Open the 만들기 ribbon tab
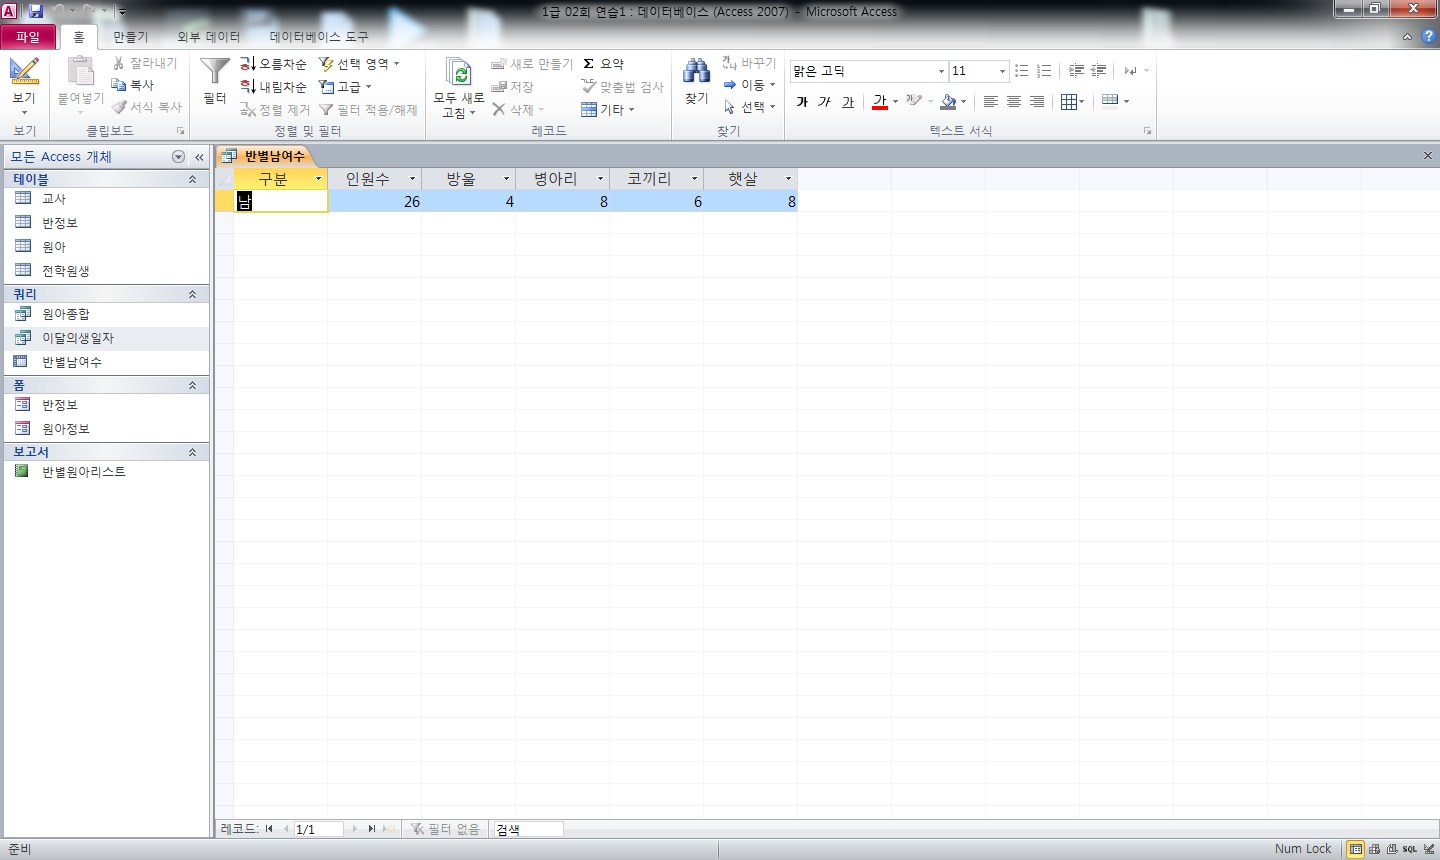This screenshot has height=860, width=1440. (x=130, y=37)
